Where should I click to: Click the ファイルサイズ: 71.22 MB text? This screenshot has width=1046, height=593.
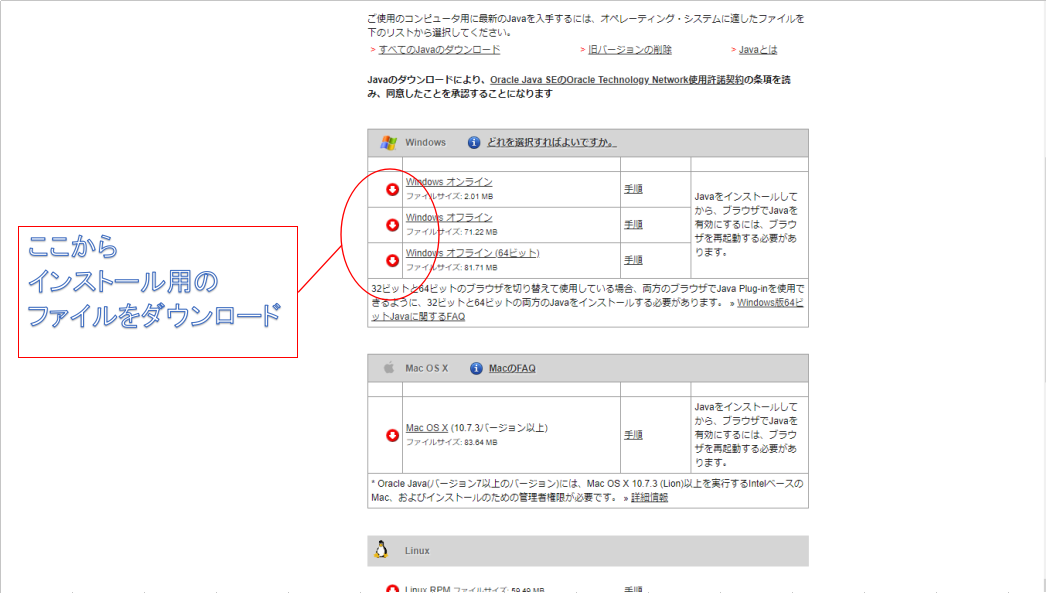click(x=452, y=232)
